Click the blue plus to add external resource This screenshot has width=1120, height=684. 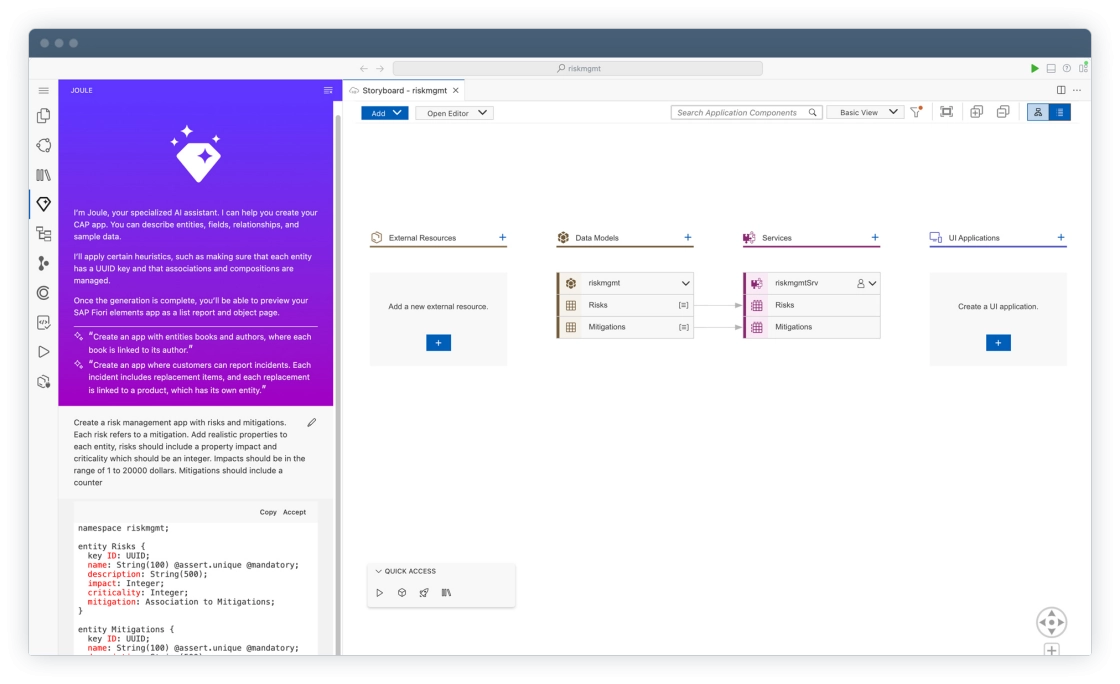439,343
